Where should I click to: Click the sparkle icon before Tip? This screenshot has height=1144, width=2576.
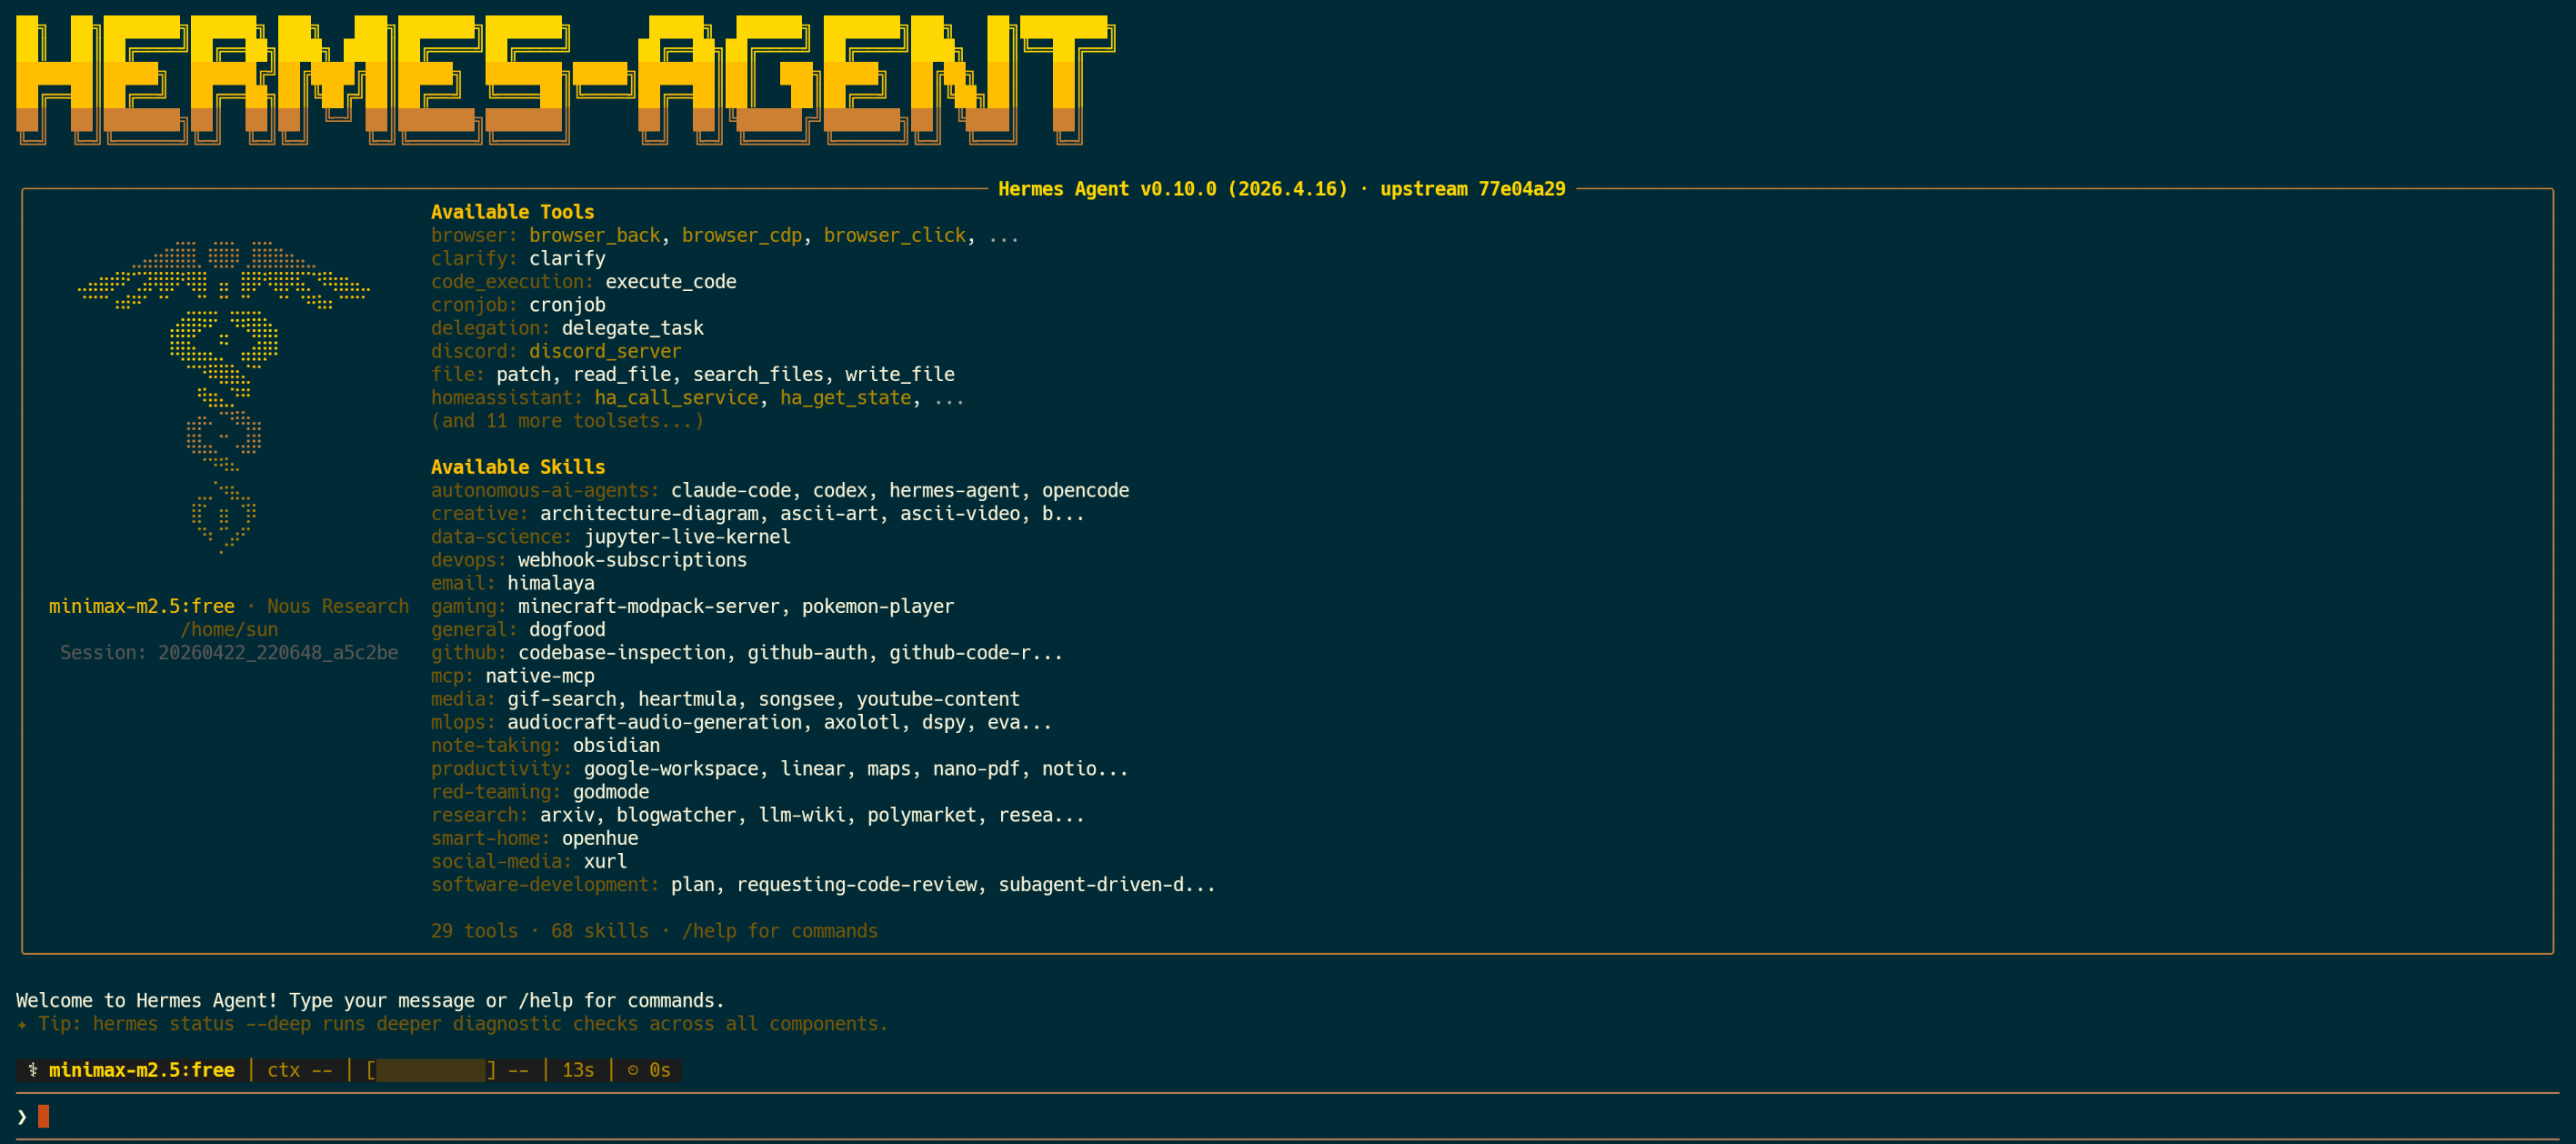click(x=22, y=1024)
